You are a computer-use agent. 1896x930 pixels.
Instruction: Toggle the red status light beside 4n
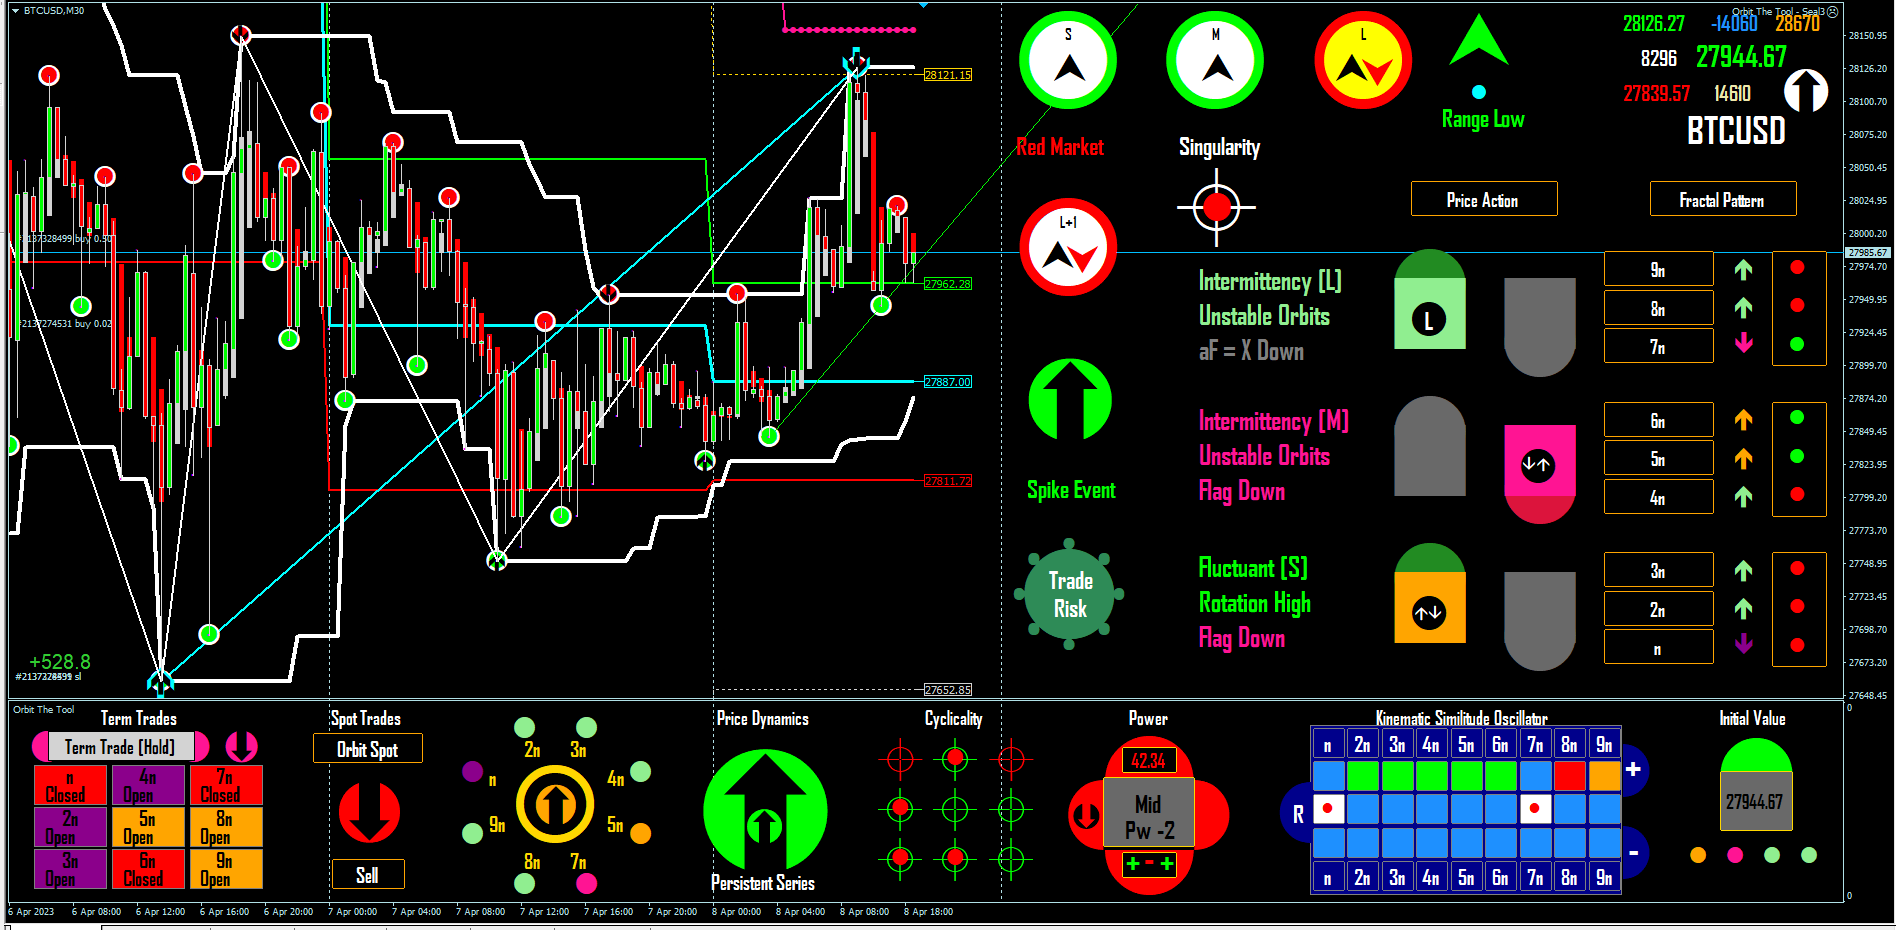(x=1797, y=494)
